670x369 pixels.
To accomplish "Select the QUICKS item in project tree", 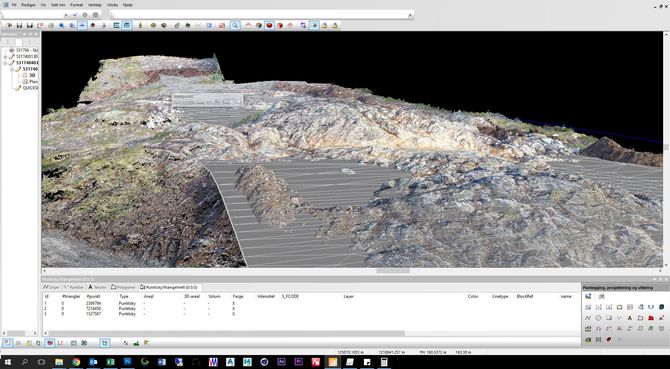I will click(30, 88).
